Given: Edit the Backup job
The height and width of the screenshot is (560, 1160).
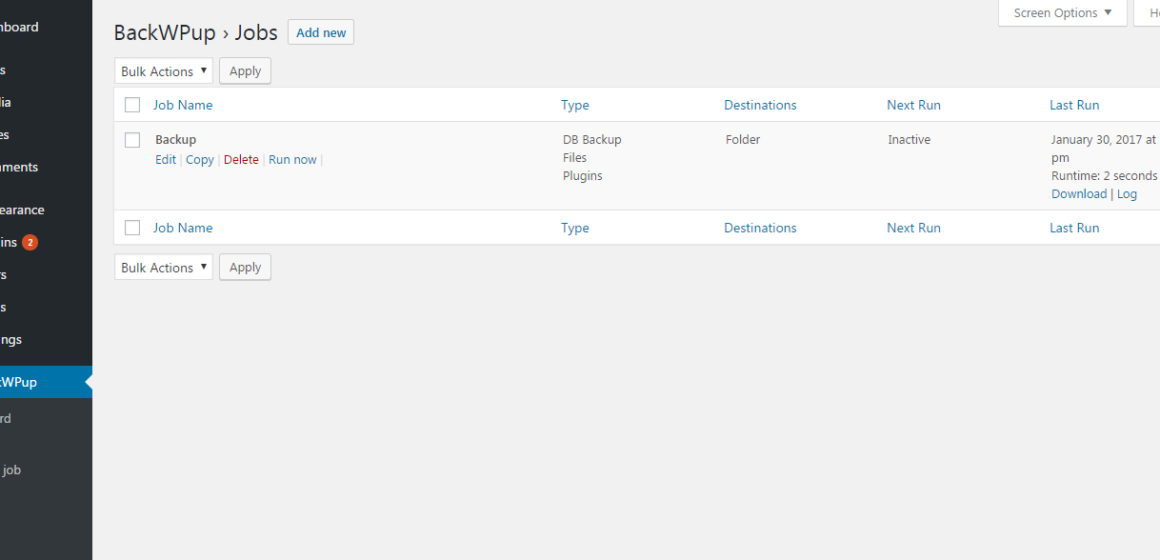Looking at the screenshot, I should coord(166,160).
